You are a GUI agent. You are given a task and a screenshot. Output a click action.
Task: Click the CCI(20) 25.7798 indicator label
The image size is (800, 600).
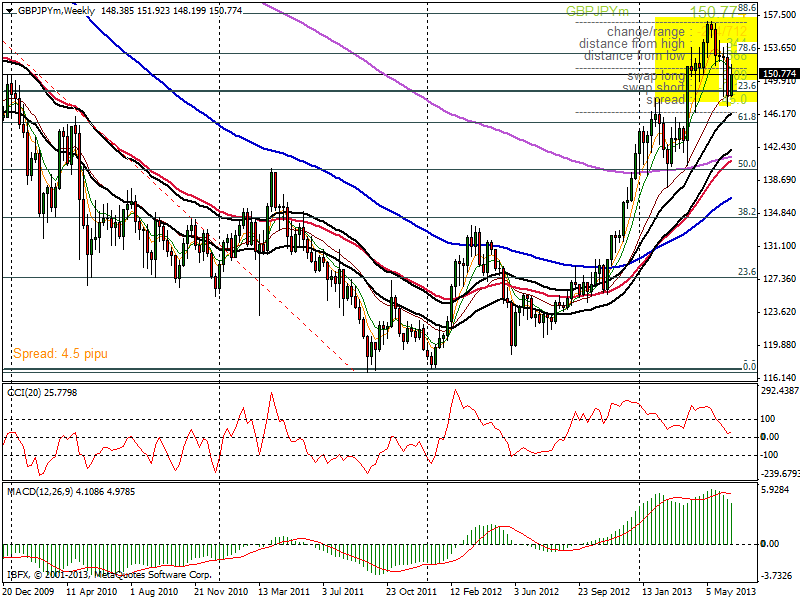(x=42, y=393)
